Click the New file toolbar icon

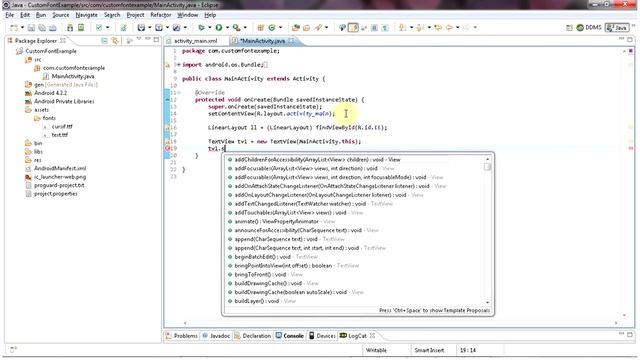(14, 28)
